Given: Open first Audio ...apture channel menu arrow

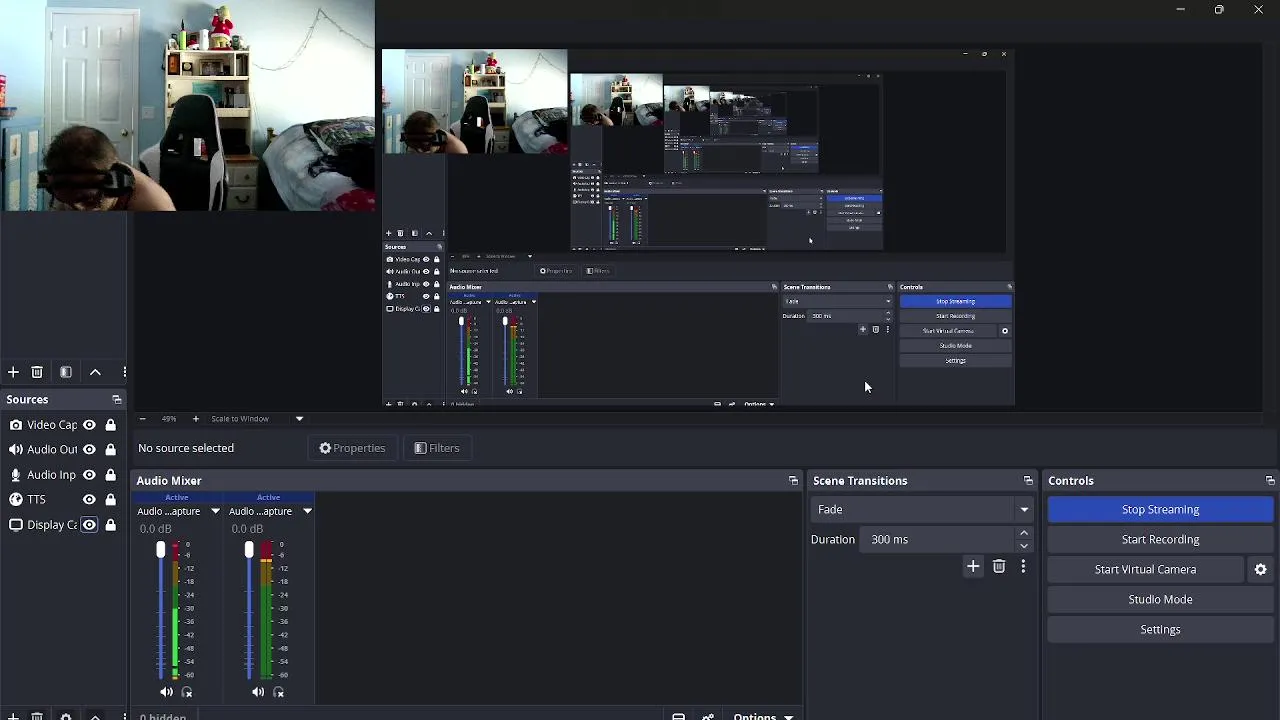Looking at the screenshot, I should [215, 511].
